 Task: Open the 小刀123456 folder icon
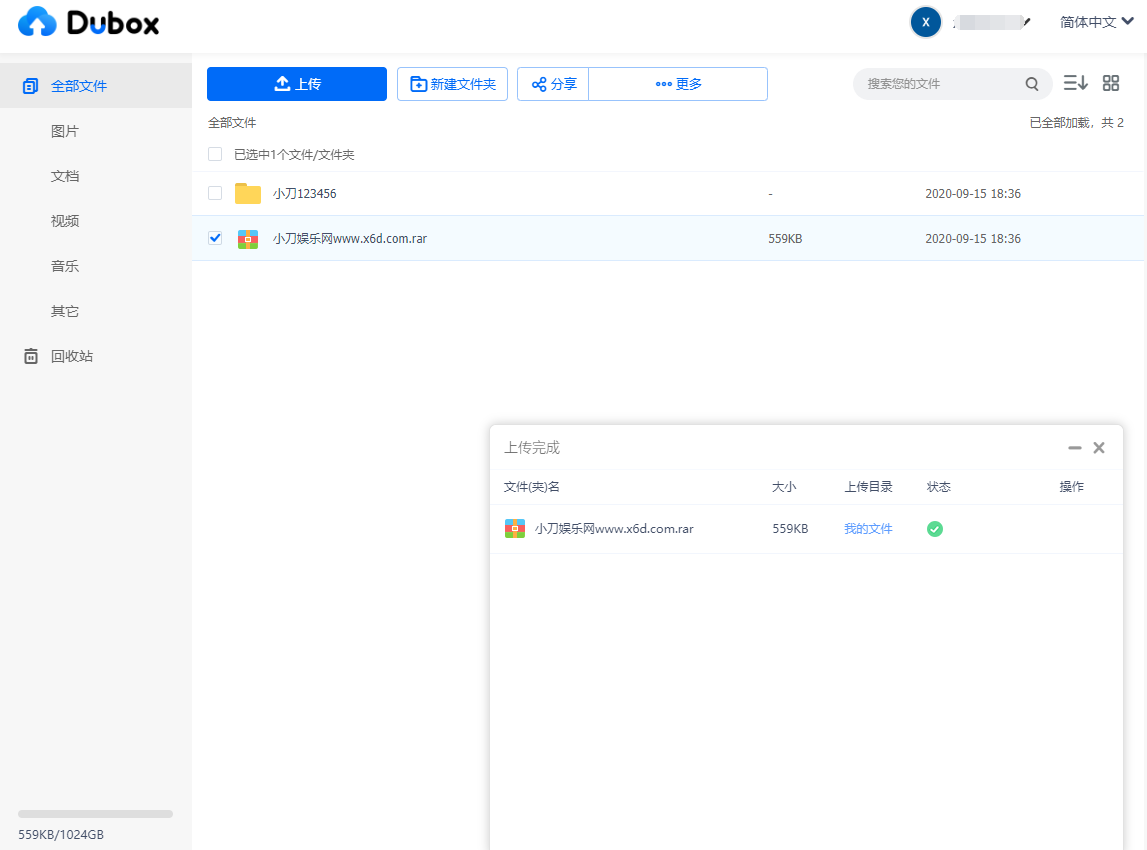[248, 193]
